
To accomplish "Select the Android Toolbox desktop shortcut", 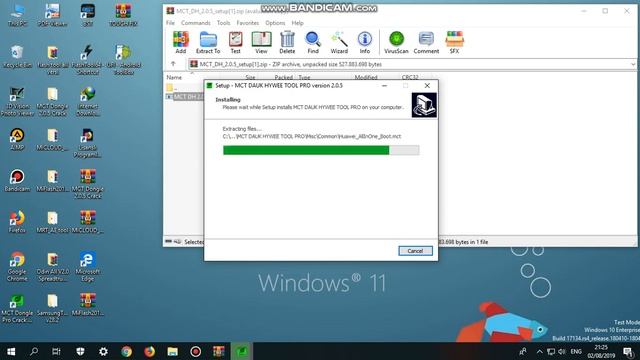I will pyautogui.click(x=123, y=60).
